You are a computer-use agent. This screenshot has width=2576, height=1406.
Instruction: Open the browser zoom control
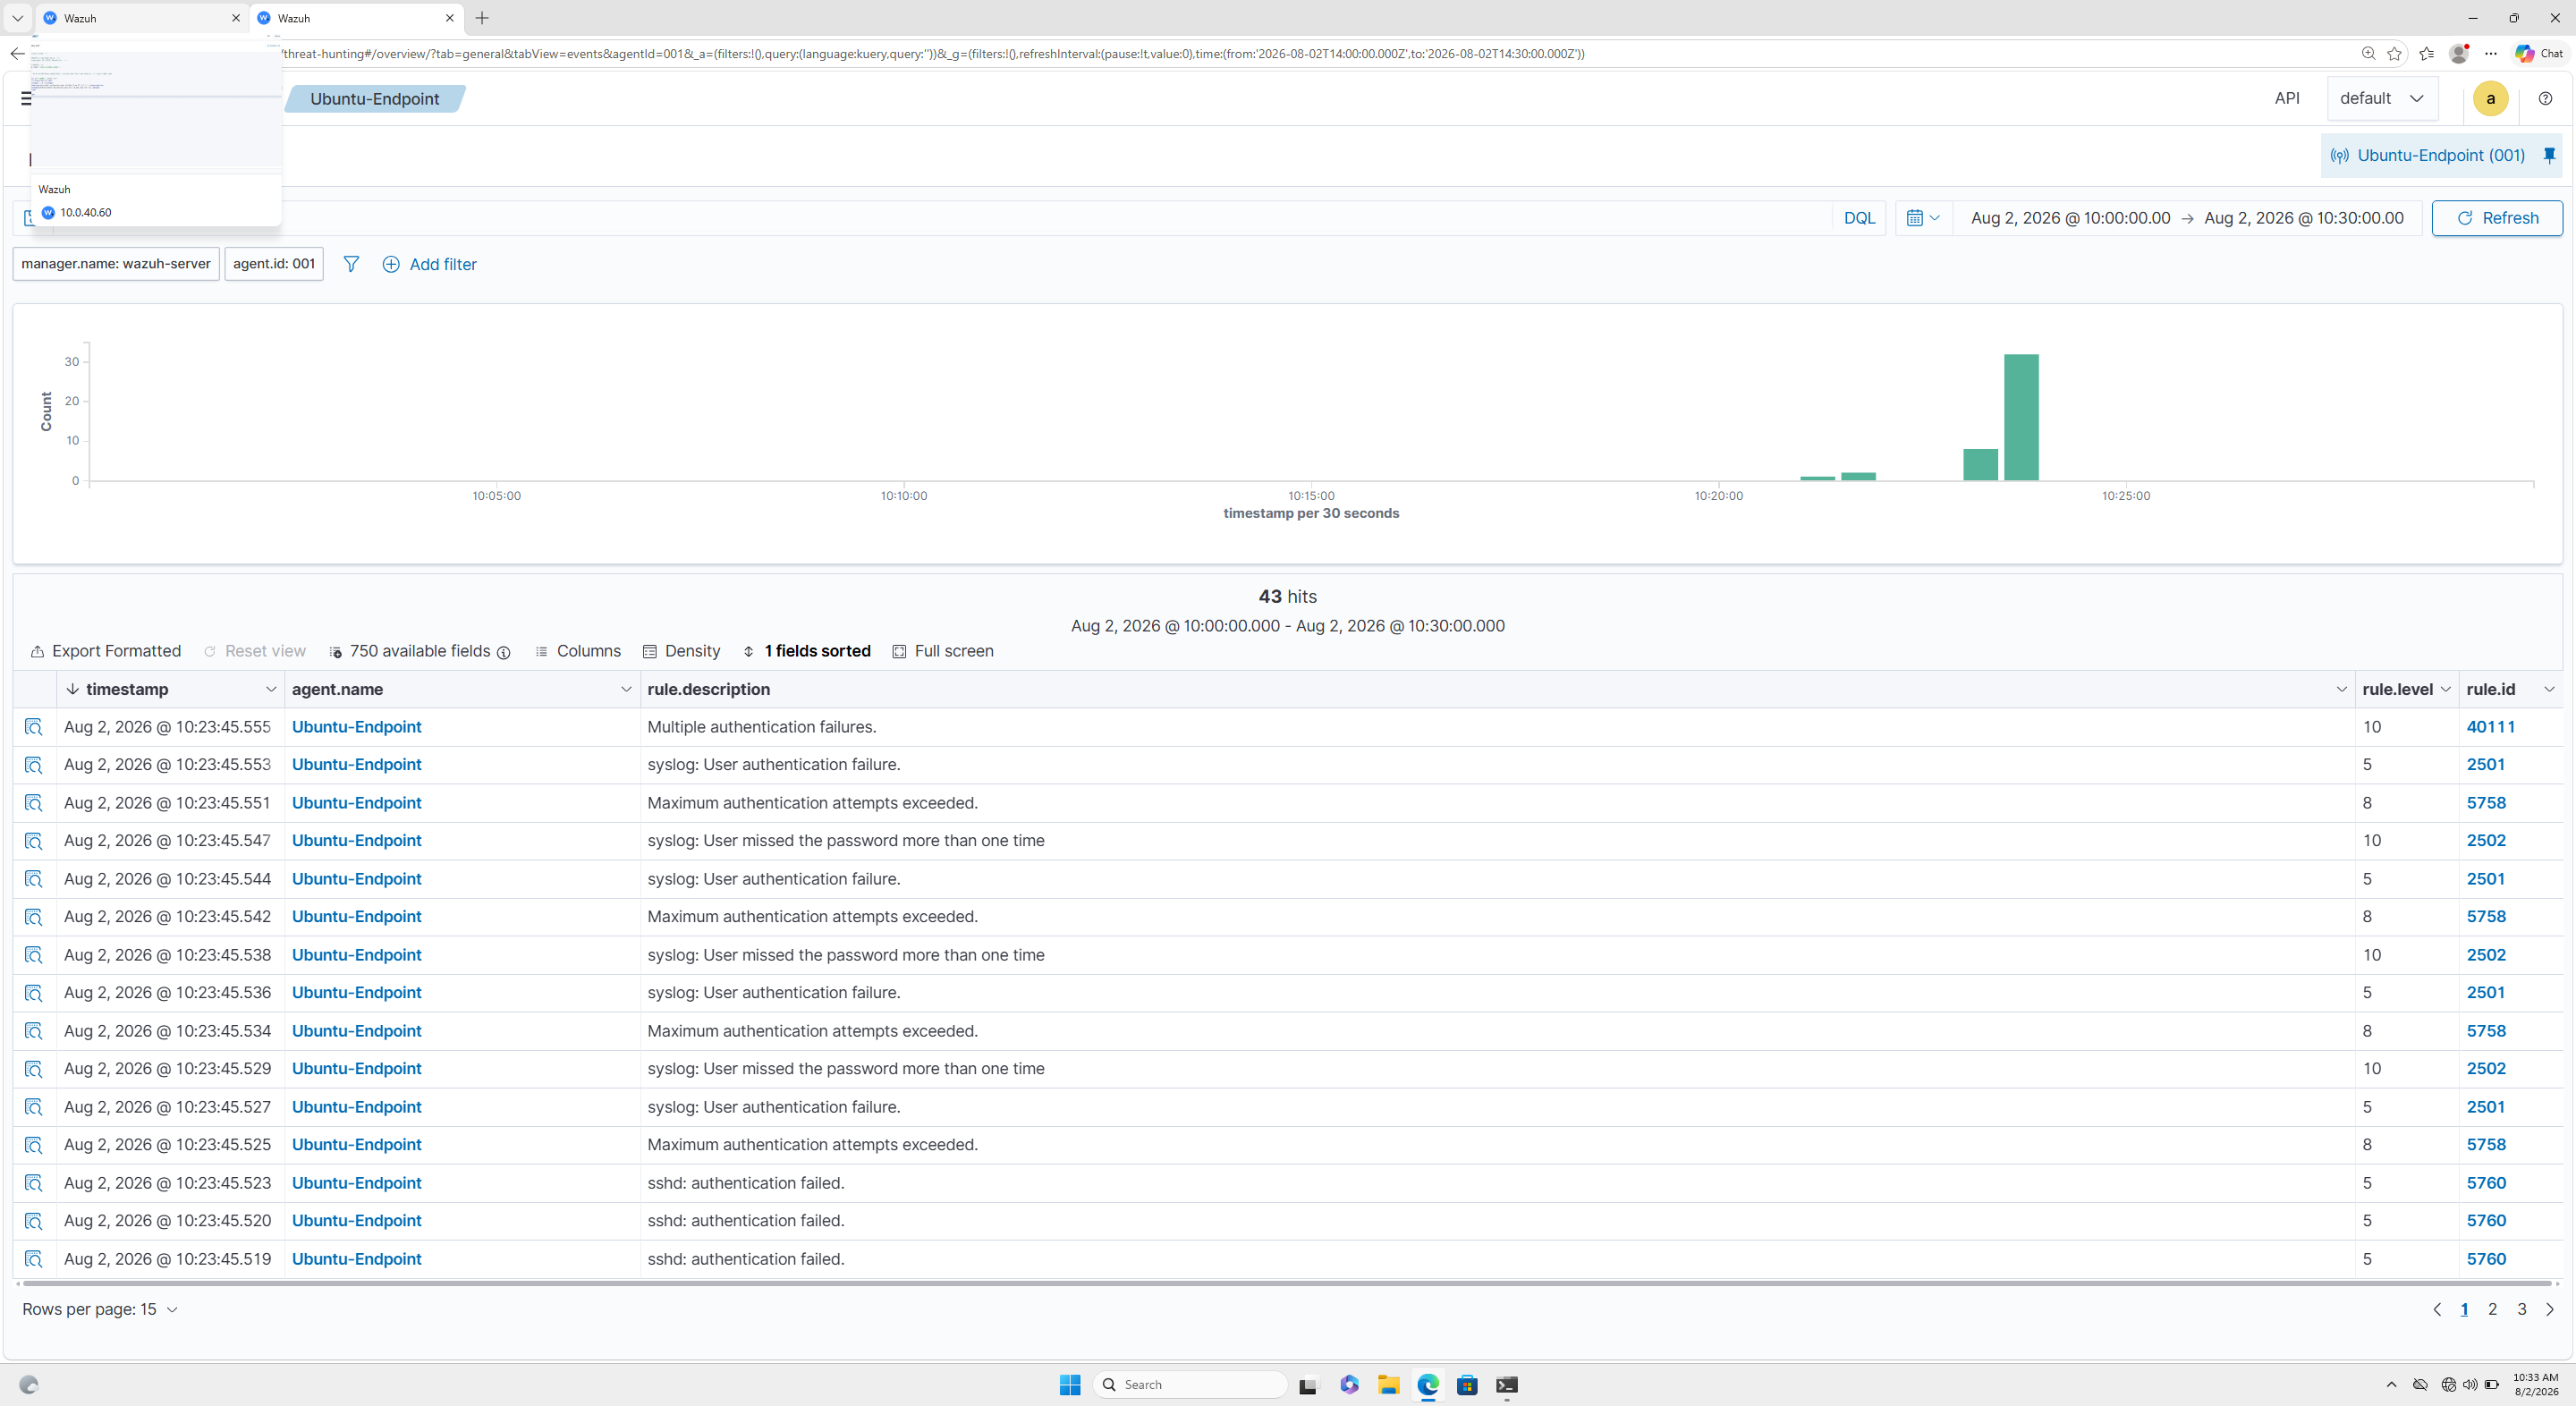(x=2368, y=54)
